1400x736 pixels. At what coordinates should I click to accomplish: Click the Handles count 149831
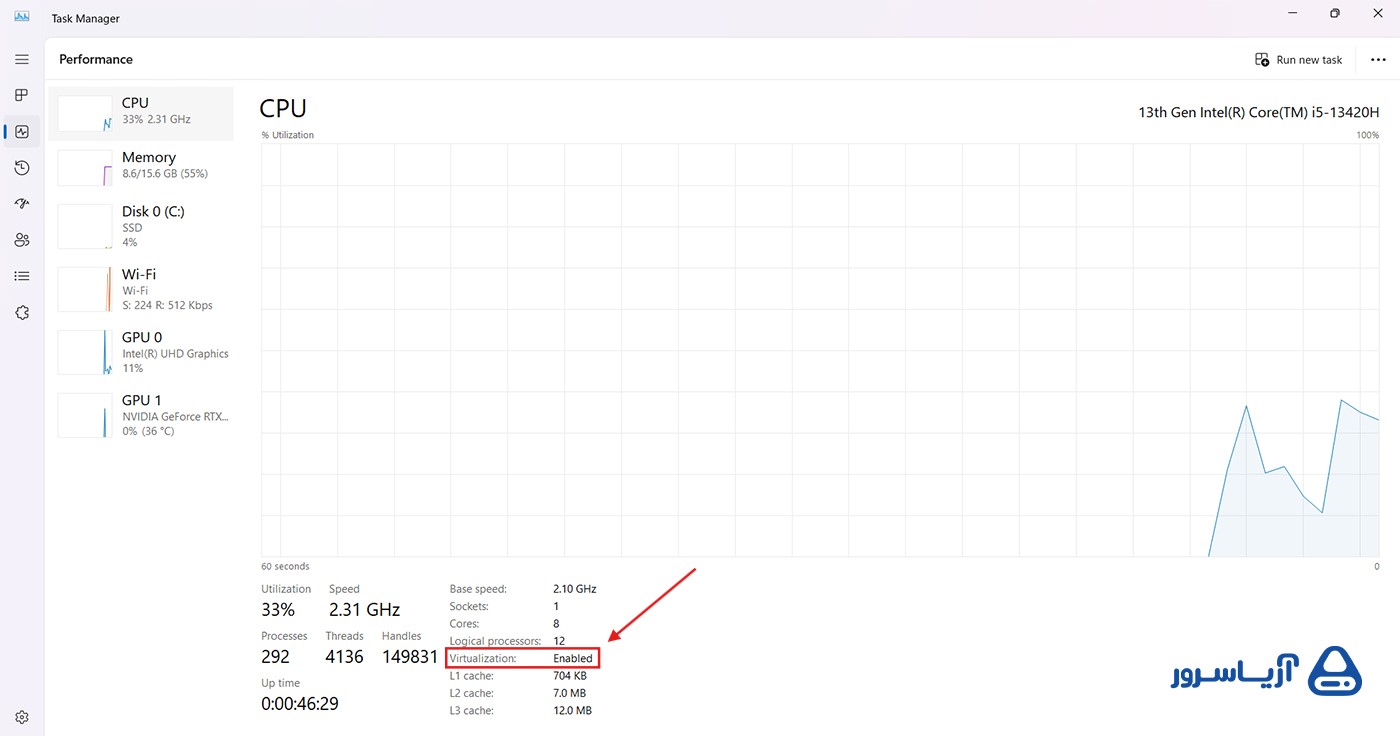[x=410, y=657]
